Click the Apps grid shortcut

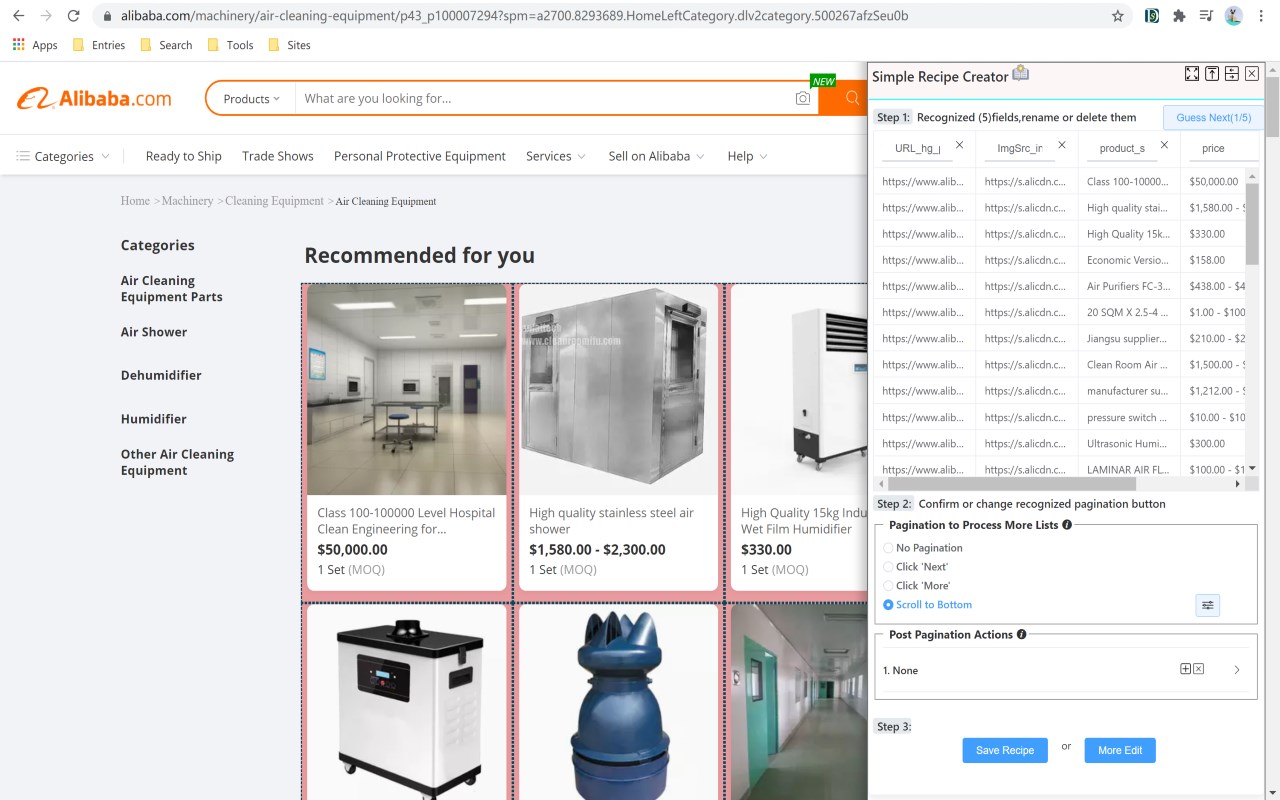pyautogui.click(x=35, y=45)
